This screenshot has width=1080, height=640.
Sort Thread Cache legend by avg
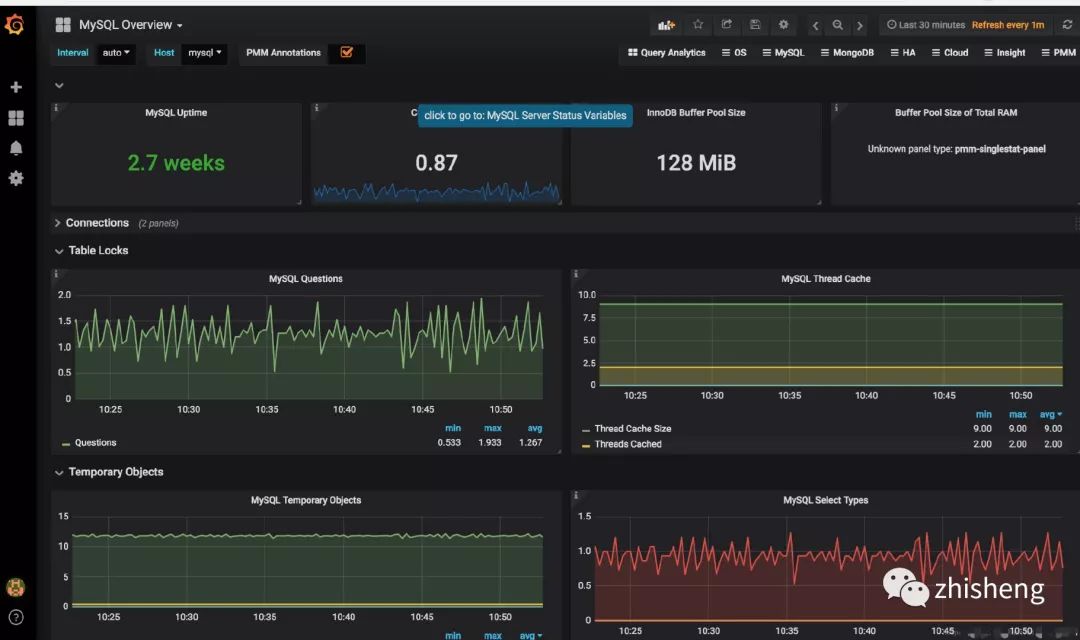tap(1050, 415)
